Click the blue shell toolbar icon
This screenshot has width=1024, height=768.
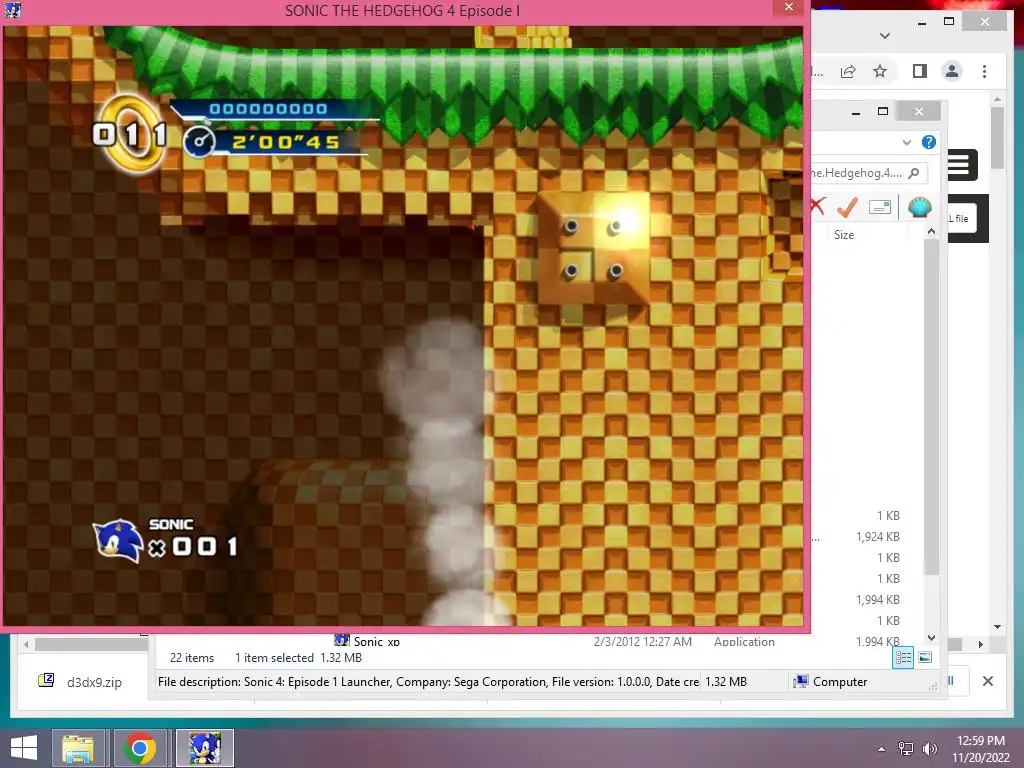920,208
